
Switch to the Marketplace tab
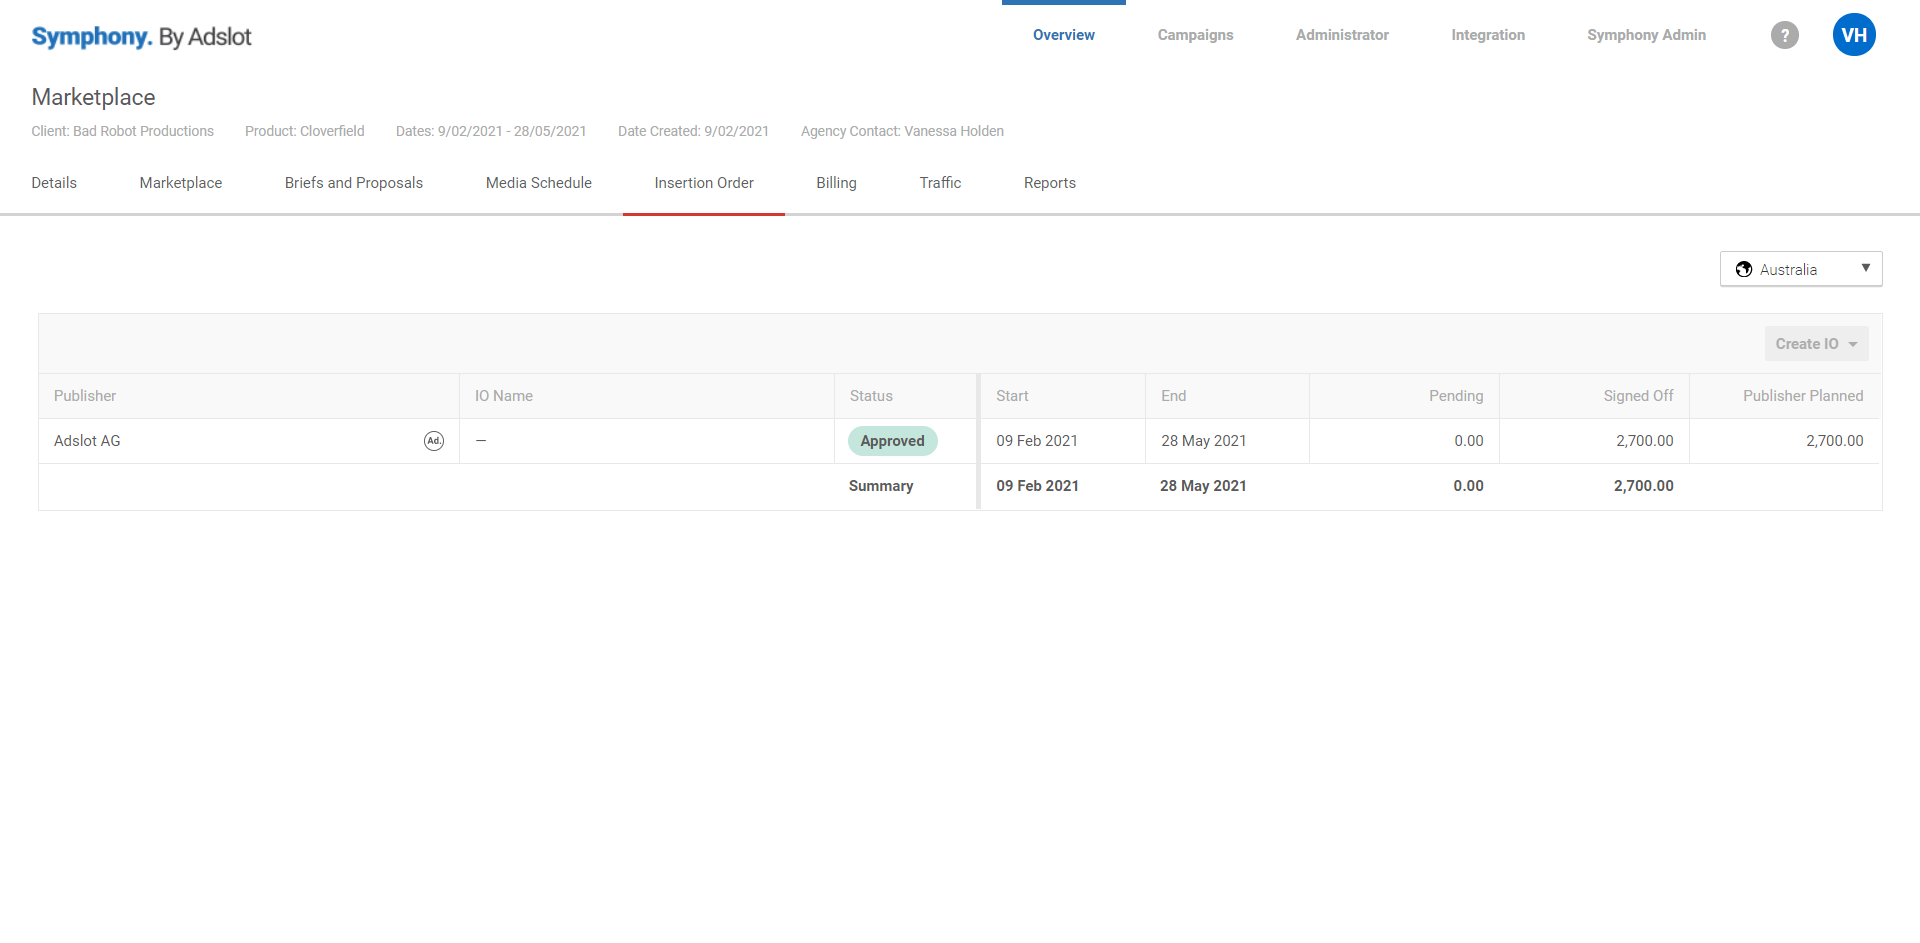[181, 183]
